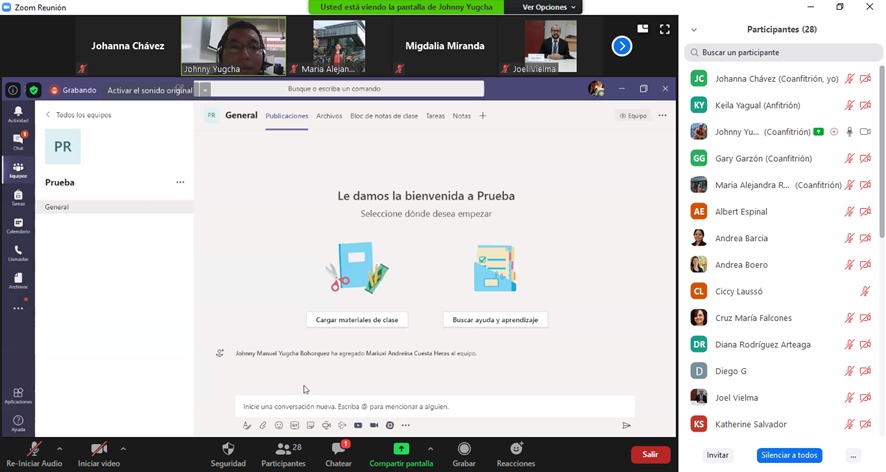Image resolution: width=886 pixels, height=472 pixels.
Task: Go back to Todos los equipos
Action: 79,115
